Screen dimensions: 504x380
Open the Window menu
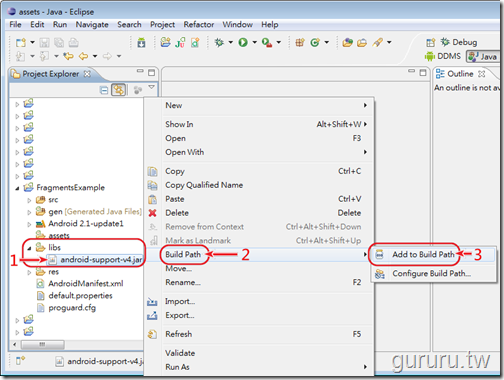tap(237, 25)
